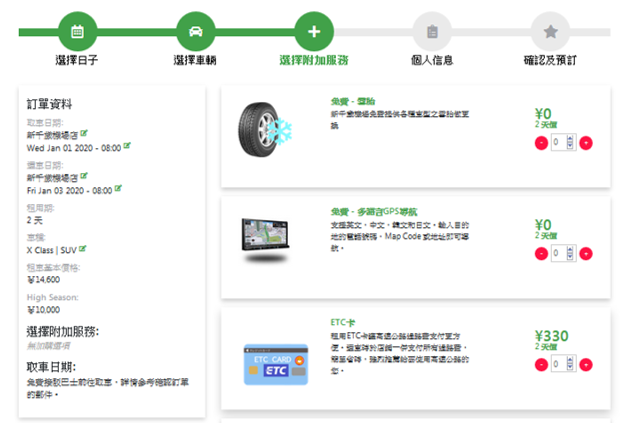This screenshot has width=629, height=423.
Task: Click edit icon beside X Class | SUV
Action: [83, 248]
